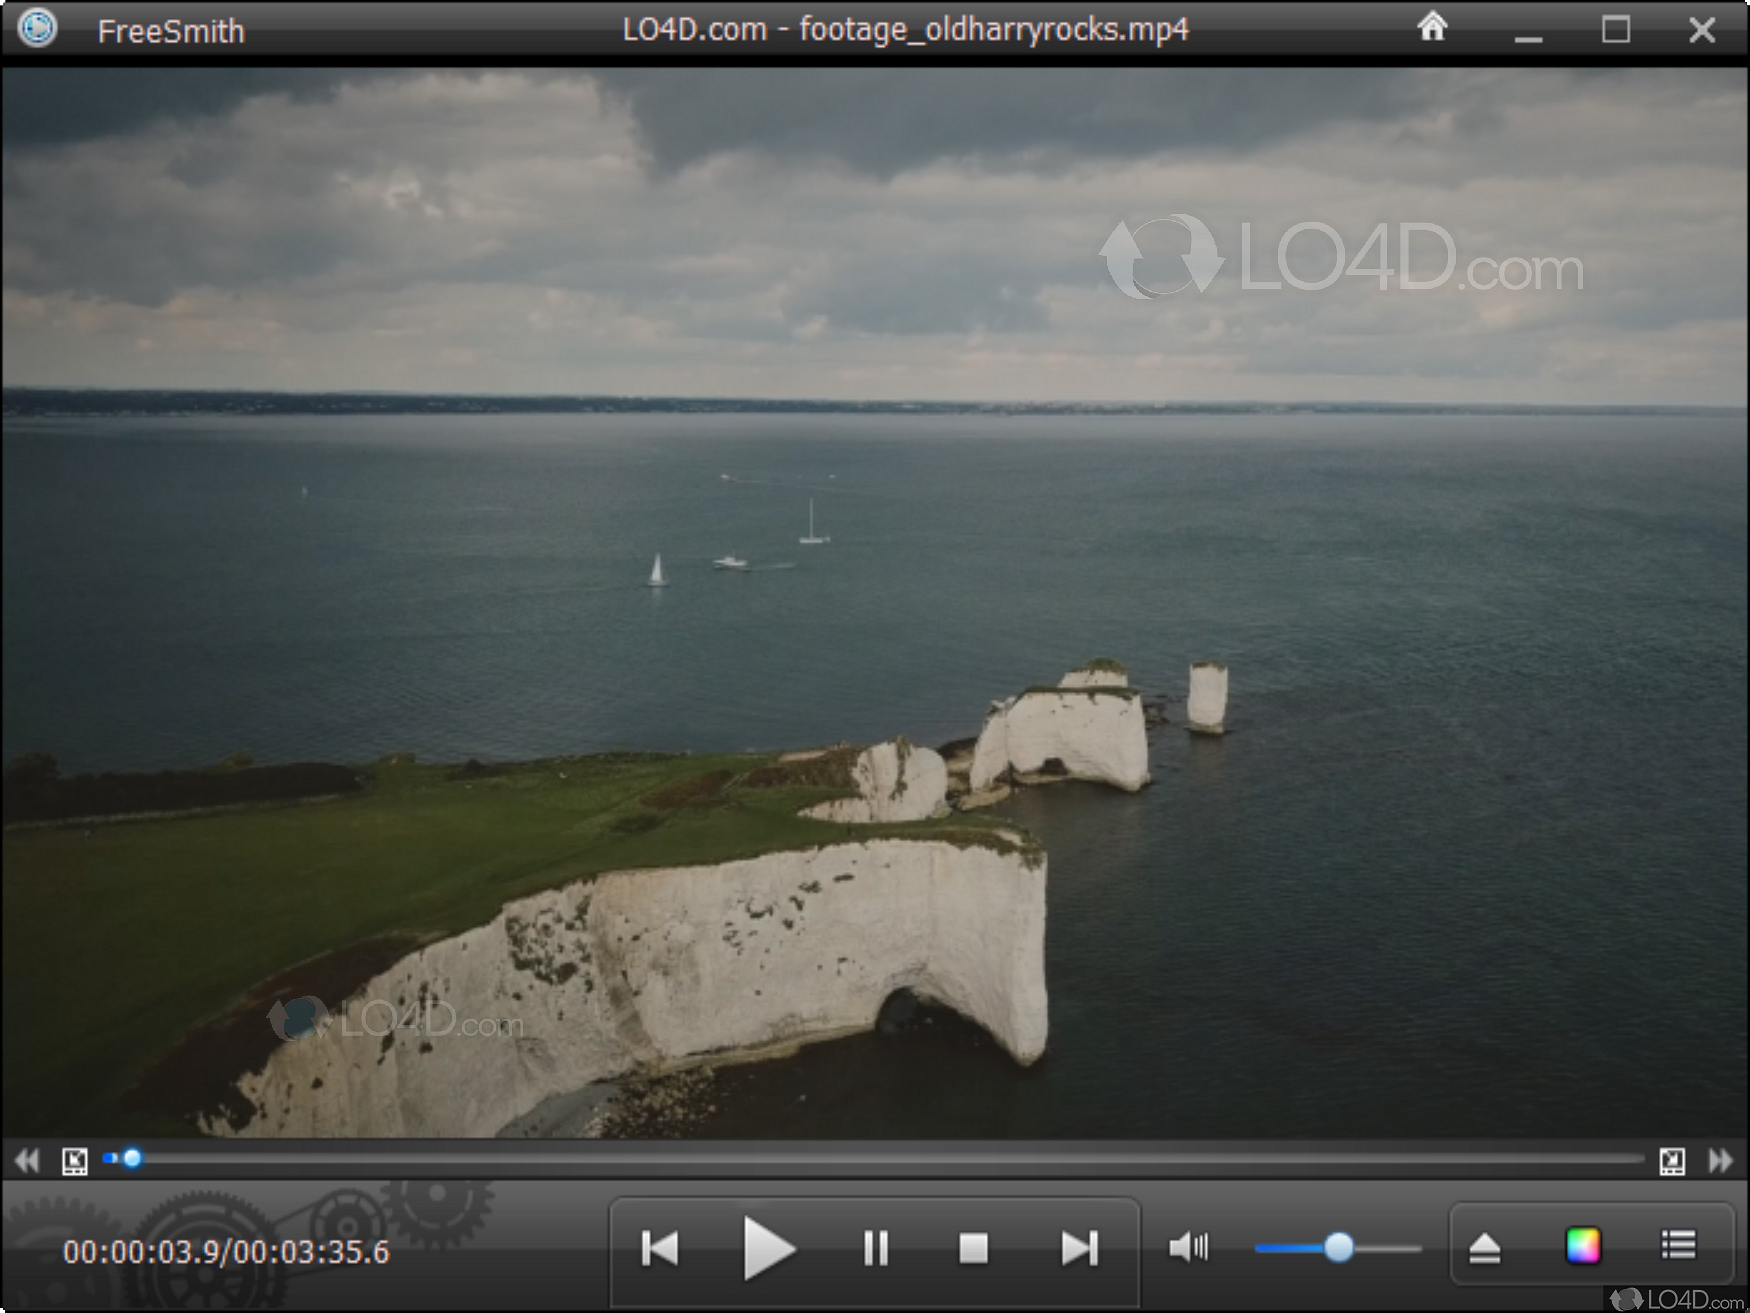Click the FreeSmith logo icon

pyautogui.click(x=38, y=28)
